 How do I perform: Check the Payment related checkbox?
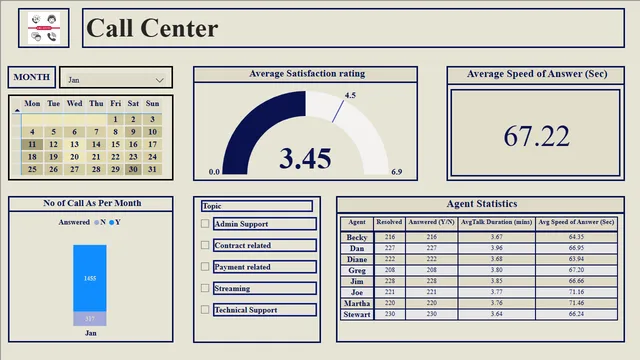pyautogui.click(x=205, y=267)
